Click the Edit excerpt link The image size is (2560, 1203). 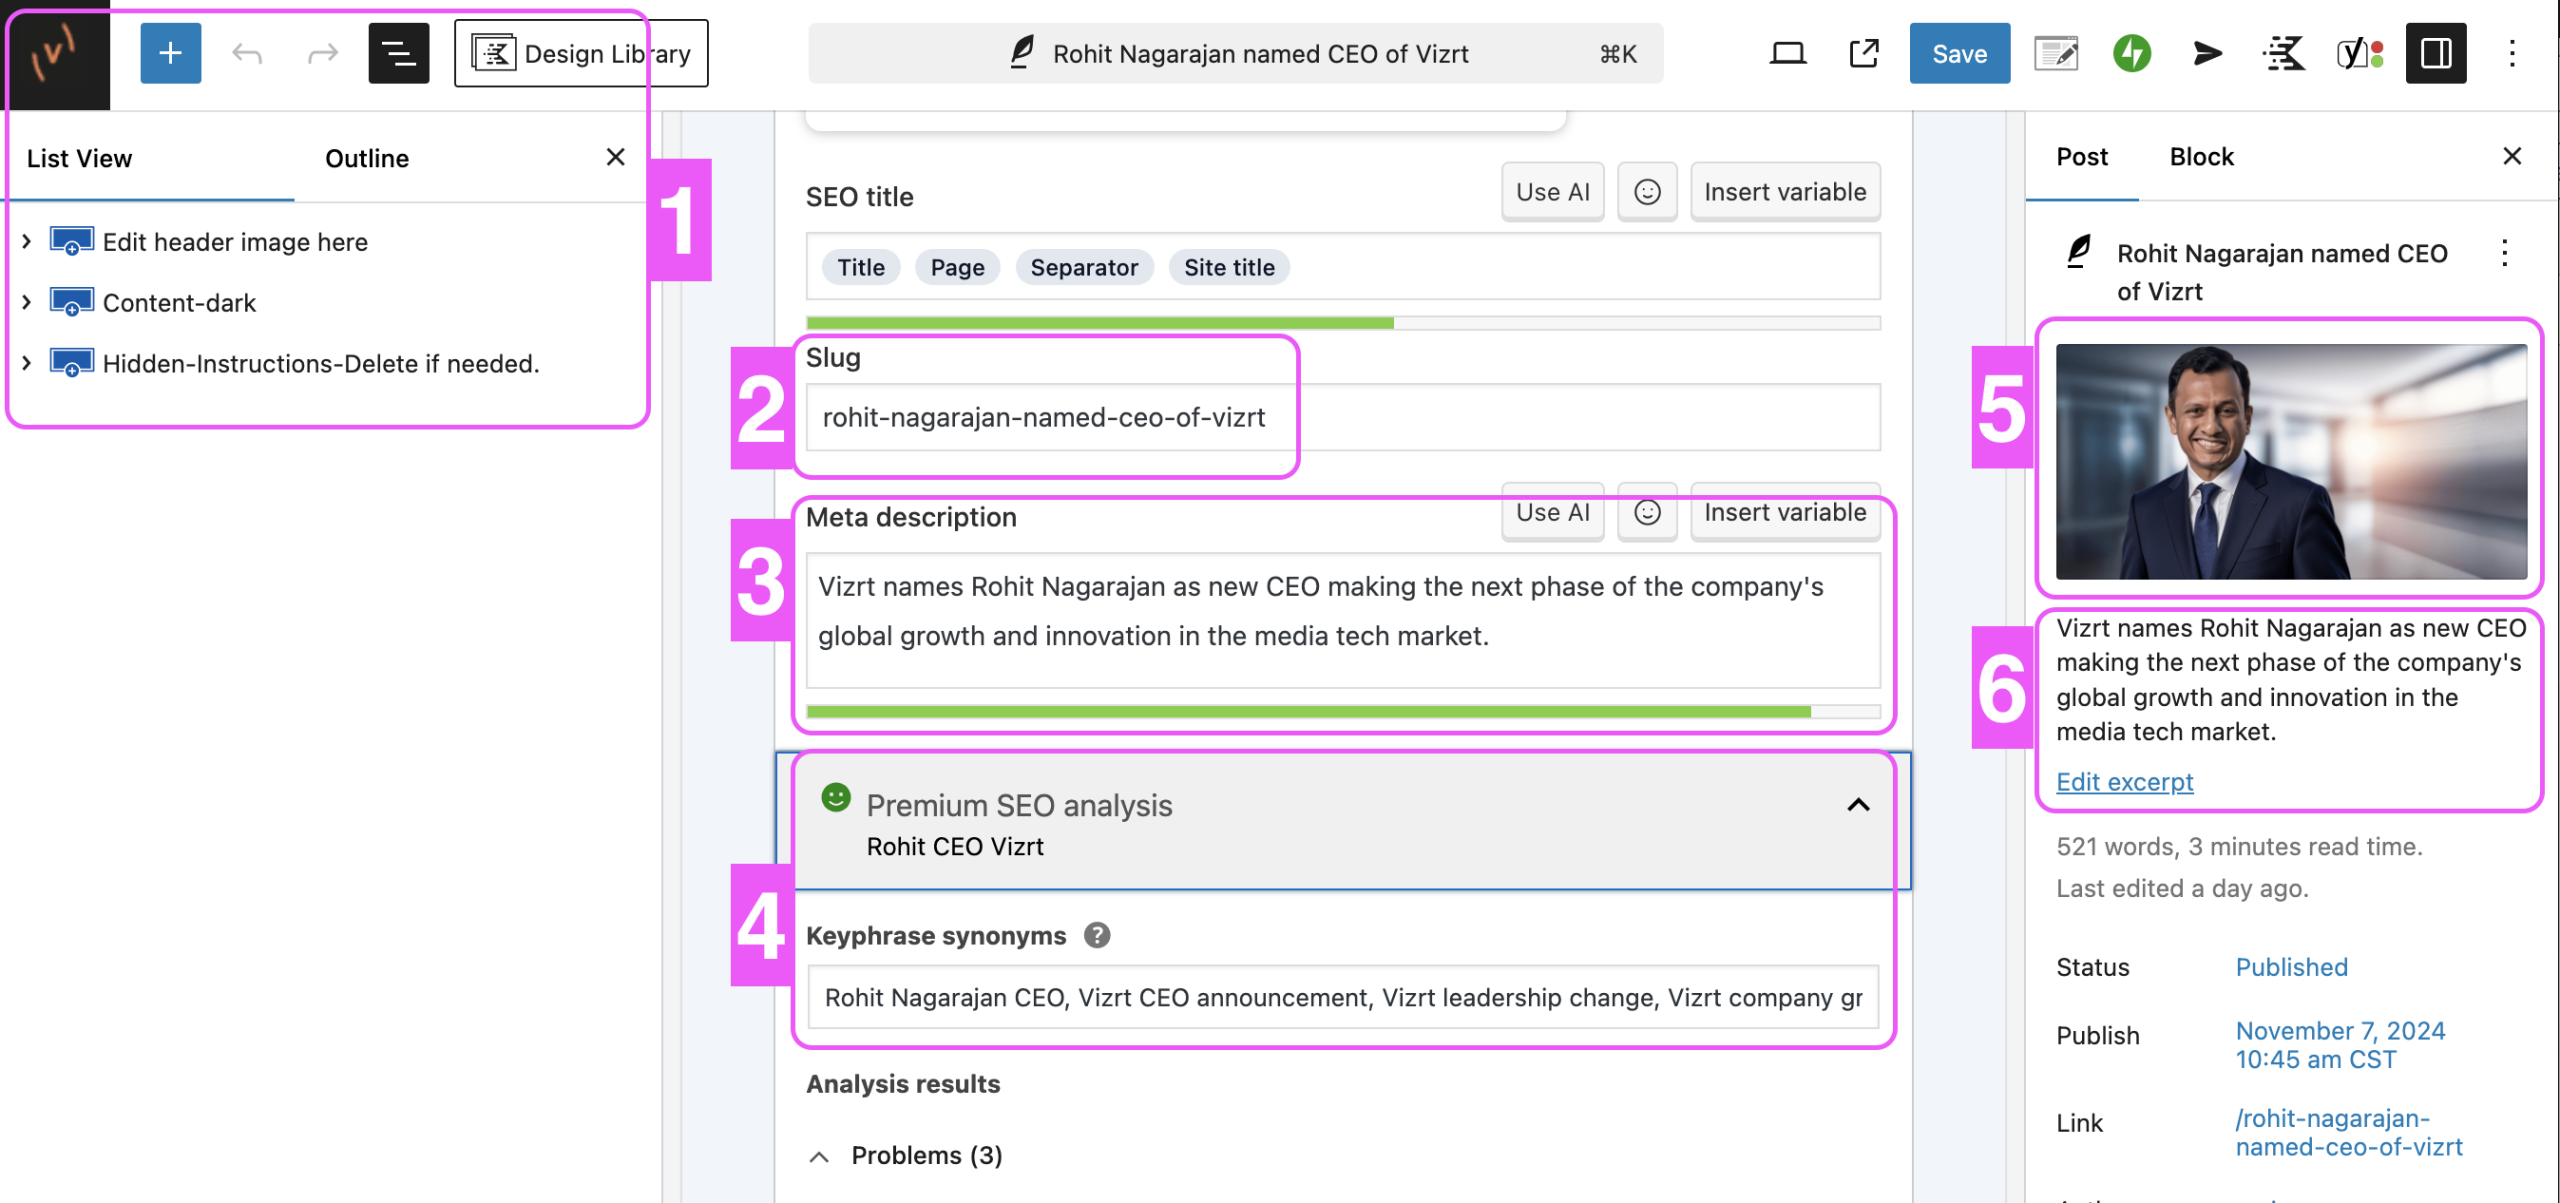[x=2124, y=781]
